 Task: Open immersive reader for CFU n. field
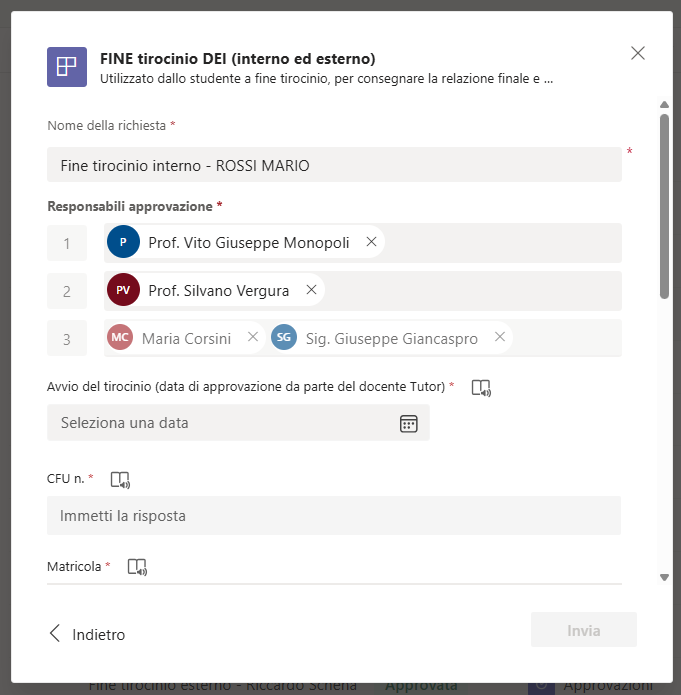point(120,479)
